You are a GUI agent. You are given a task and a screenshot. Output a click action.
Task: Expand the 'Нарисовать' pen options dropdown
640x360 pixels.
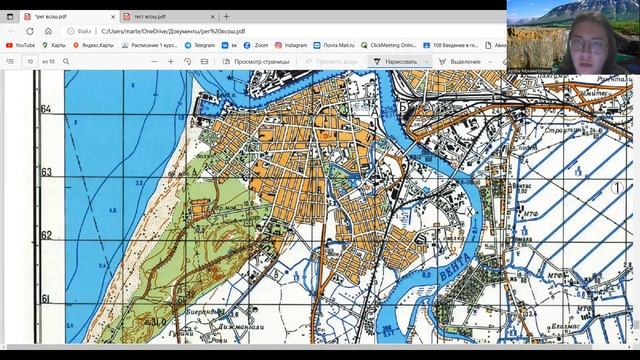(427, 62)
